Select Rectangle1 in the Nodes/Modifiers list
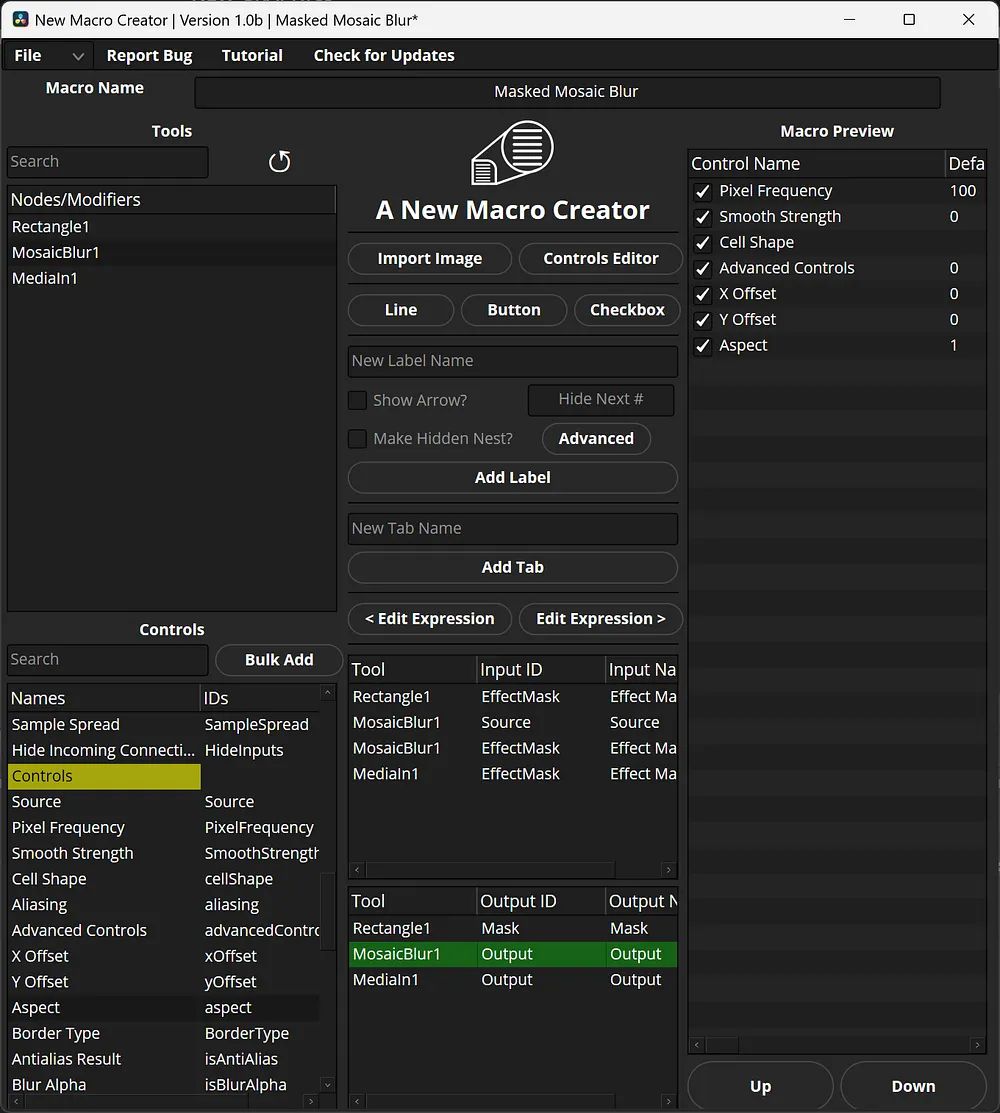Image resolution: width=1000 pixels, height=1113 pixels. point(171,227)
